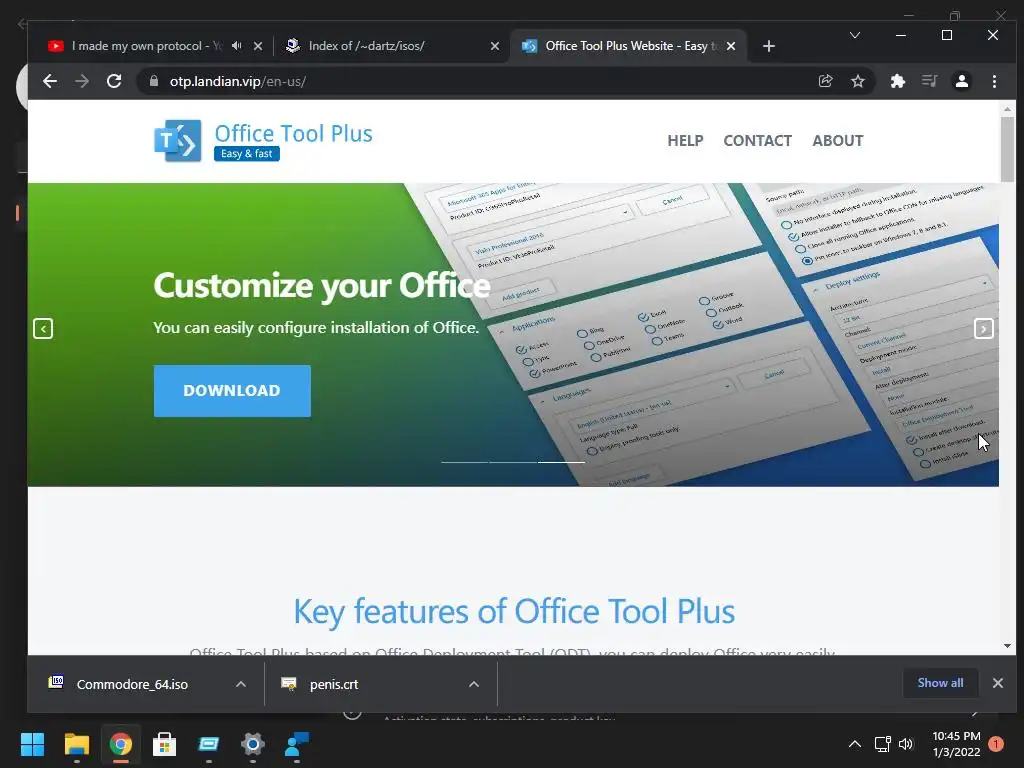Select the first carousel indicator
Viewport: 1024px width, 768px height.
coord(465,462)
